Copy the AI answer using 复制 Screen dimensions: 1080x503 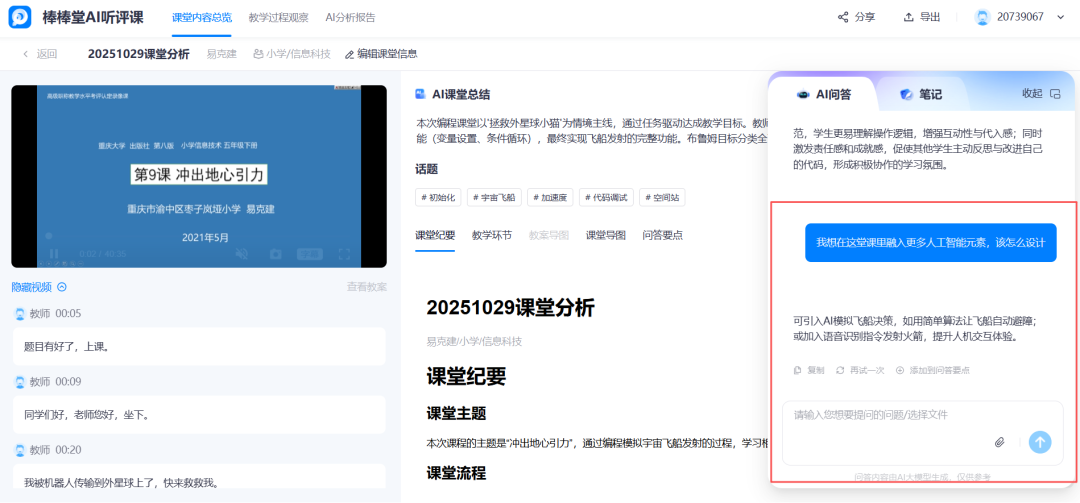pyautogui.click(x=809, y=370)
